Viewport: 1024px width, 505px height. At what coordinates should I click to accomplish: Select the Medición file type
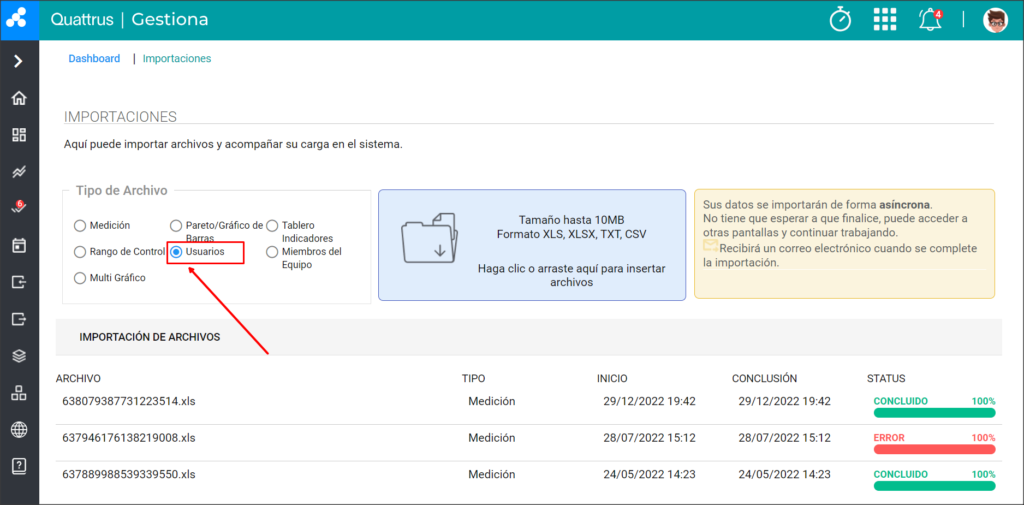102,225
